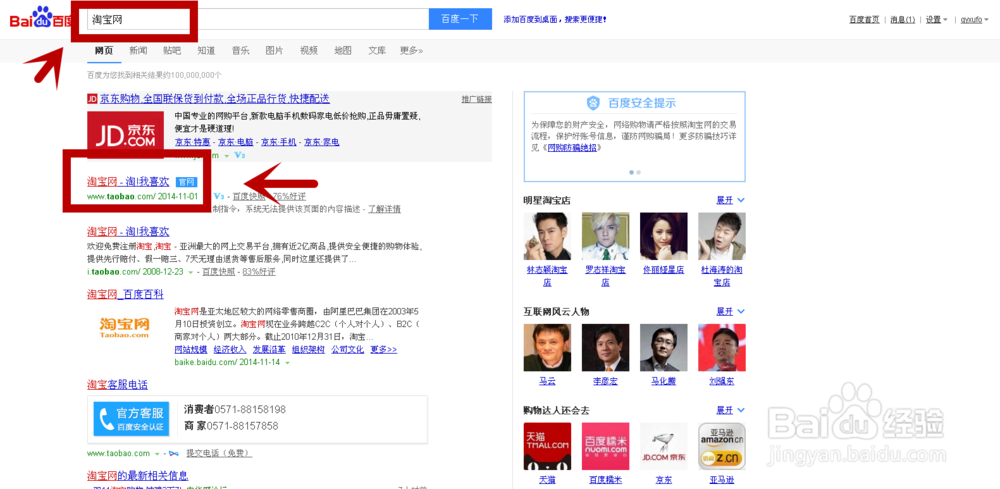Click 李彦宏 photo
This screenshot has height=489, width=1000.
coord(605,347)
